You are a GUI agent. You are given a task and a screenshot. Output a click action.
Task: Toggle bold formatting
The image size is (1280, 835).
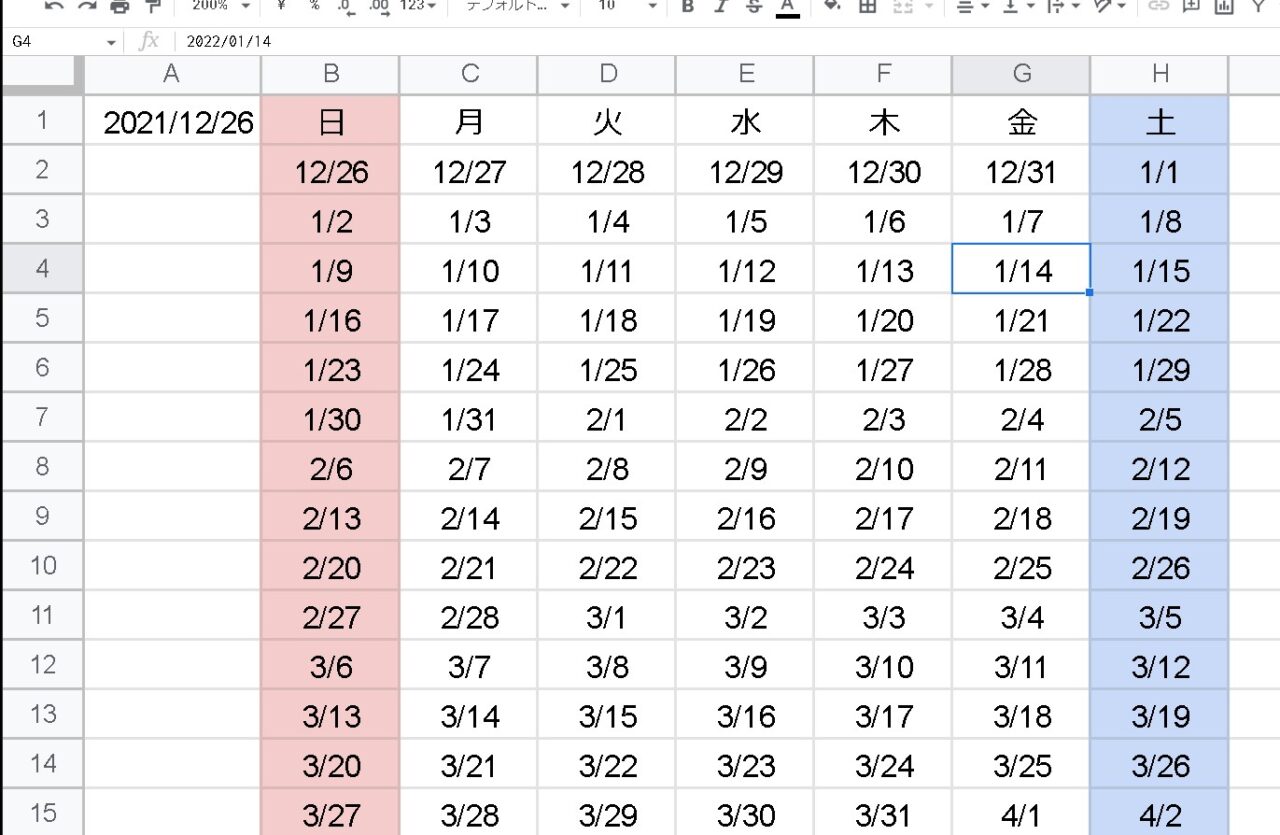pos(687,8)
